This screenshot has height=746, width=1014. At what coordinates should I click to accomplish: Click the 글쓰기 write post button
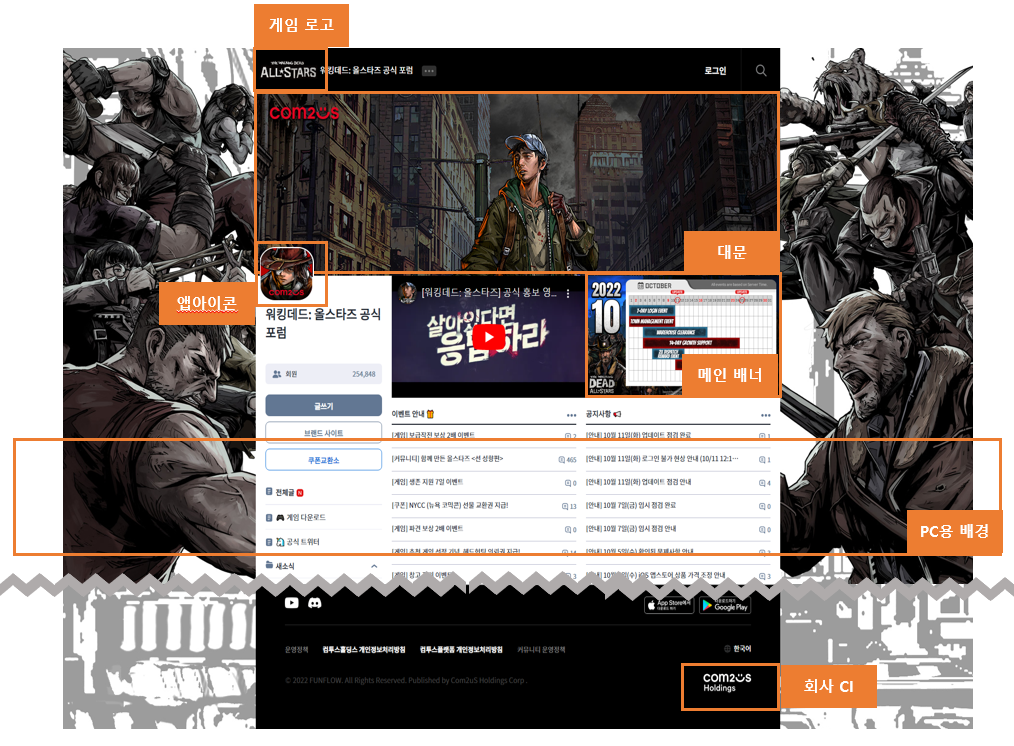click(323, 405)
